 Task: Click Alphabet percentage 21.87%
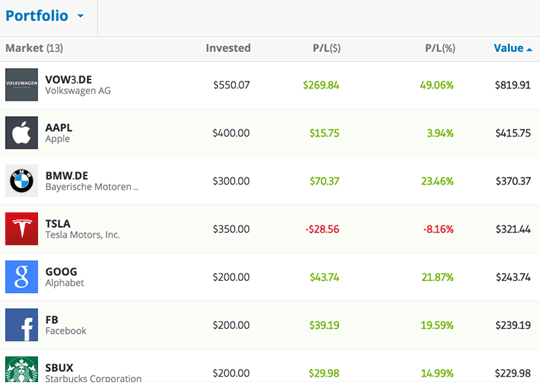(x=438, y=277)
